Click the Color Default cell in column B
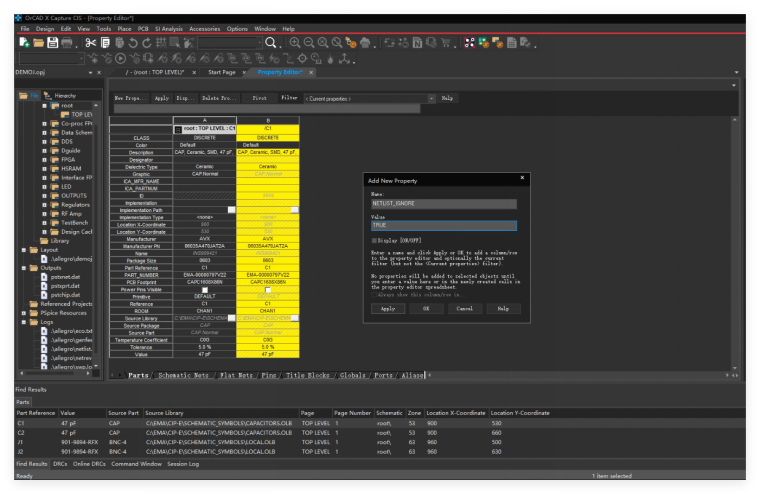Screen dimensions: 761x495 pos(267,145)
